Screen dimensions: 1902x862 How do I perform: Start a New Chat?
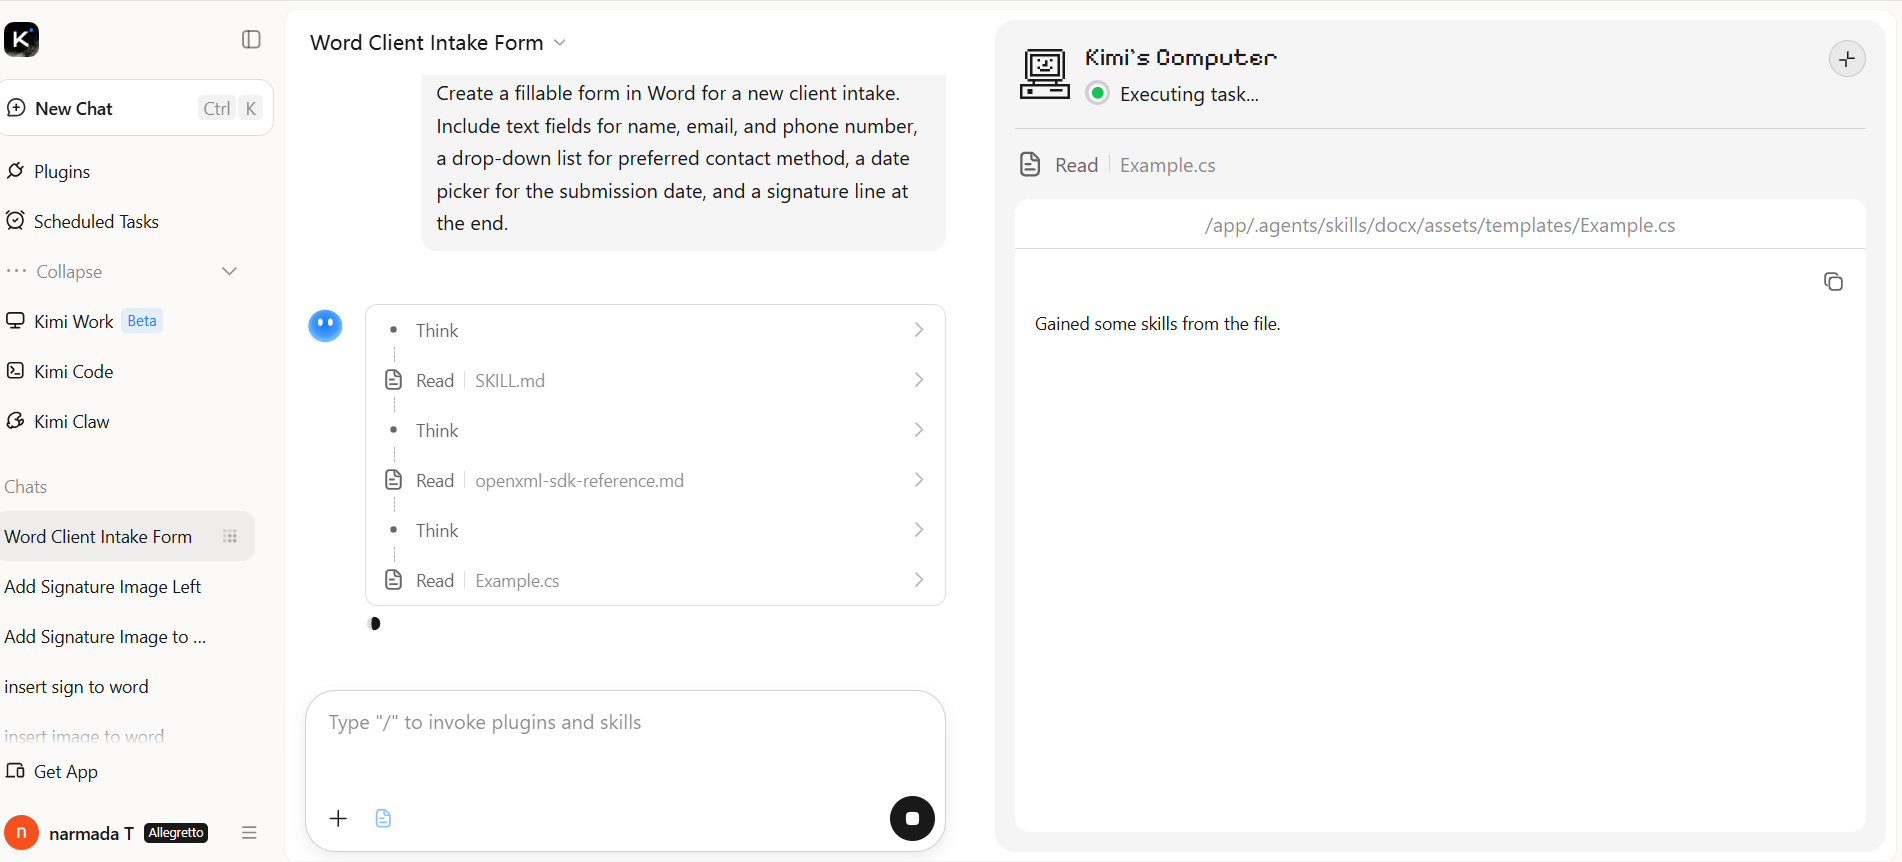[137, 108]
